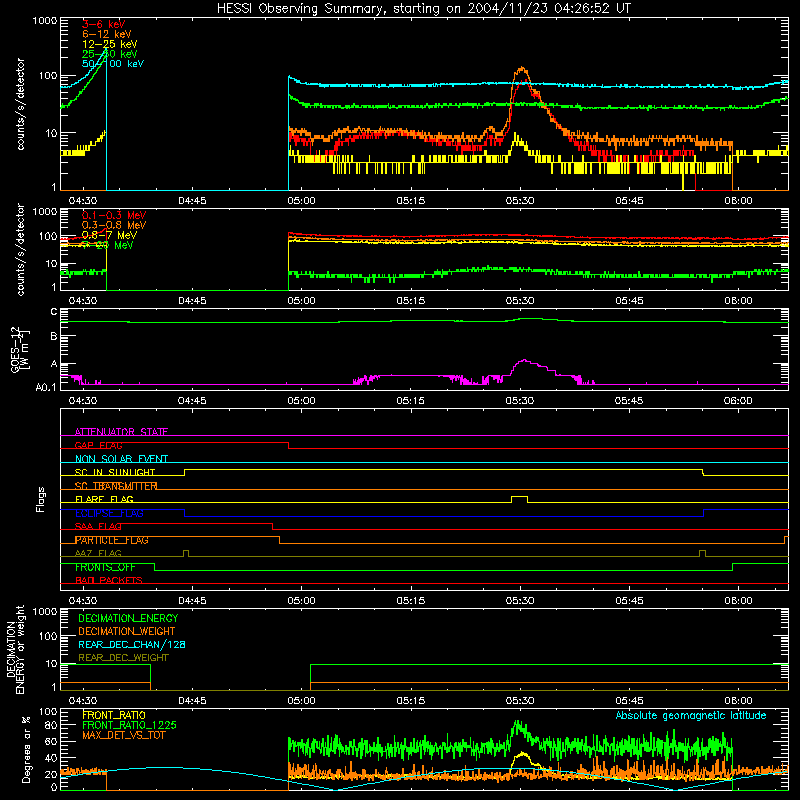Click the AAZ_FLAG label

(x=98, y=553)
